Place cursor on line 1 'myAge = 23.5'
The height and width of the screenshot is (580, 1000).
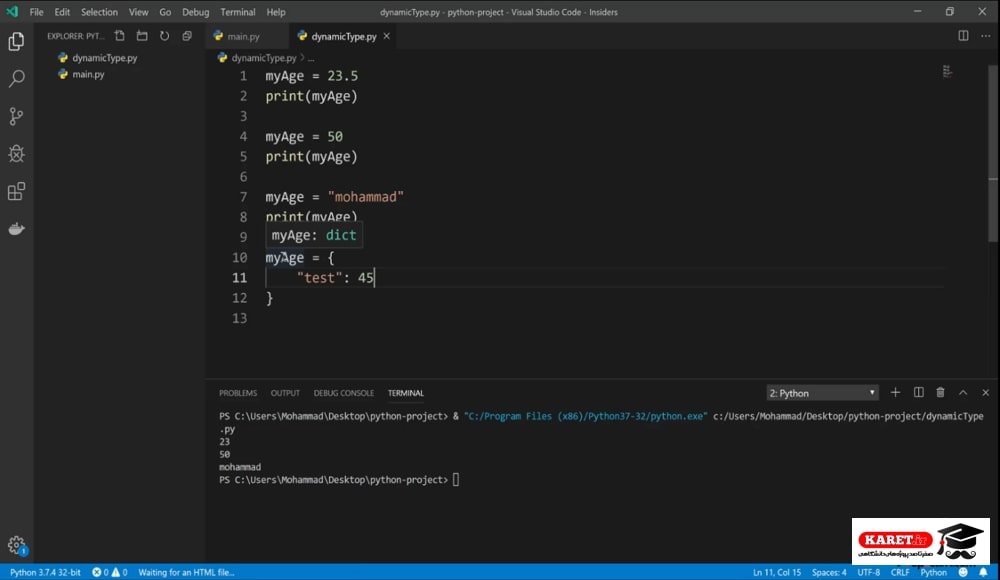(x=311, y=76)
